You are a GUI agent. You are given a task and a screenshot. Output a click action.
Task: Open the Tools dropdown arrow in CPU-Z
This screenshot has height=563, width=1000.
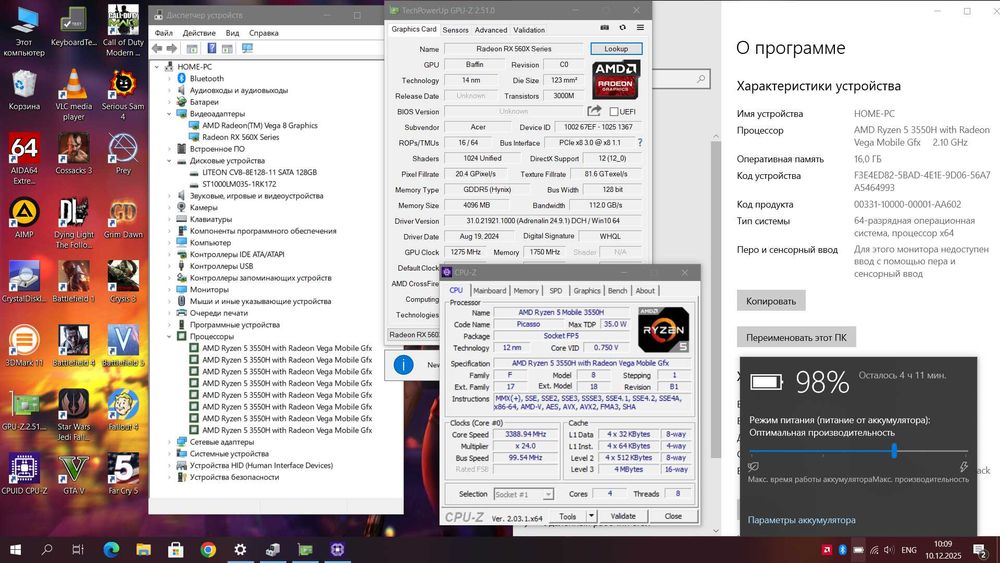coord(591,516)
